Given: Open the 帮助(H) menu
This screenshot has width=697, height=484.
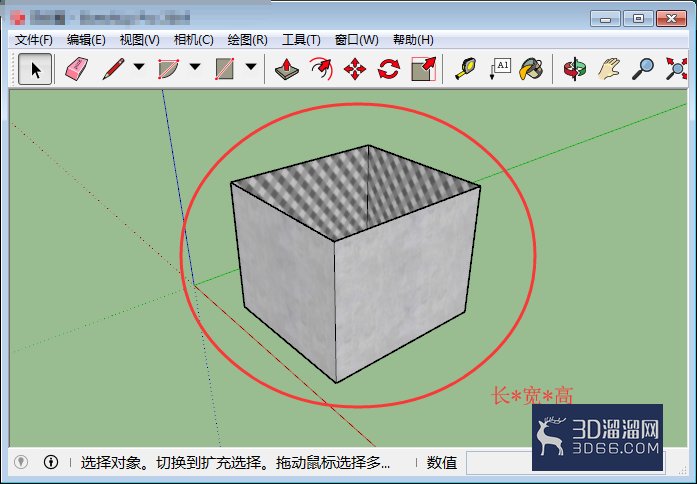Looking at the screenshot, I should click(413, 40).
